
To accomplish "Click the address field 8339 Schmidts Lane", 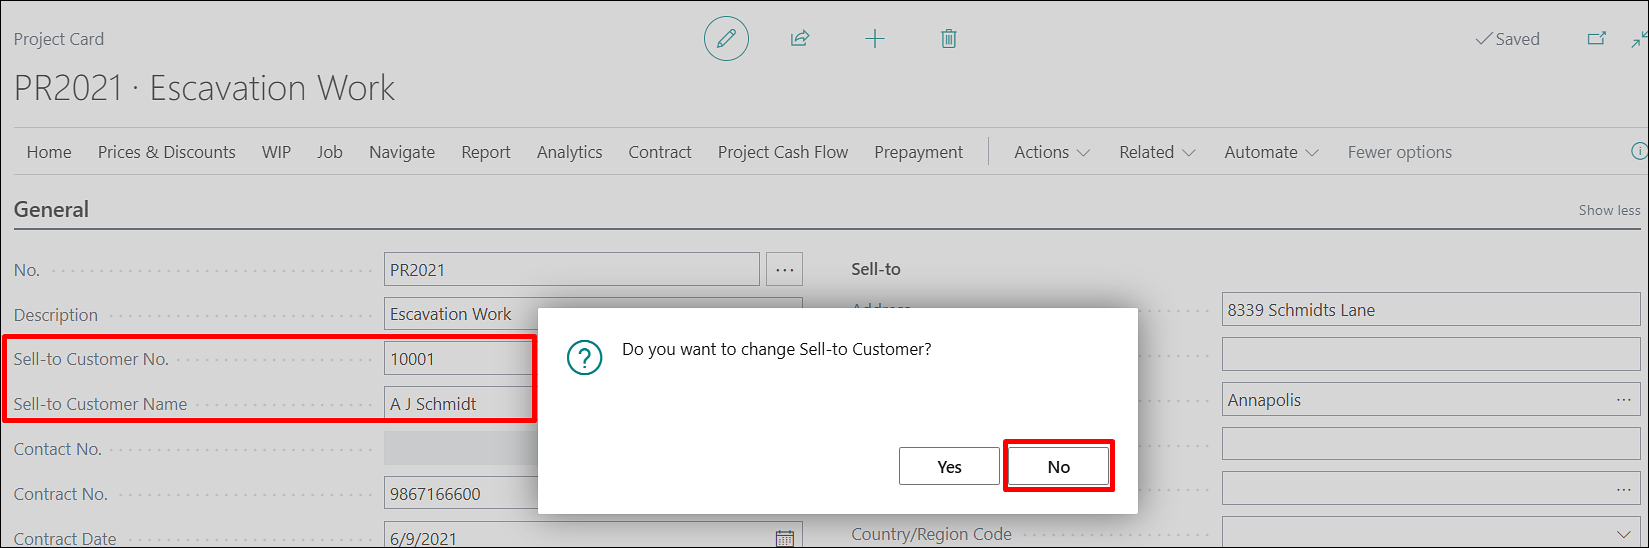I will (x=1431, y=310).
